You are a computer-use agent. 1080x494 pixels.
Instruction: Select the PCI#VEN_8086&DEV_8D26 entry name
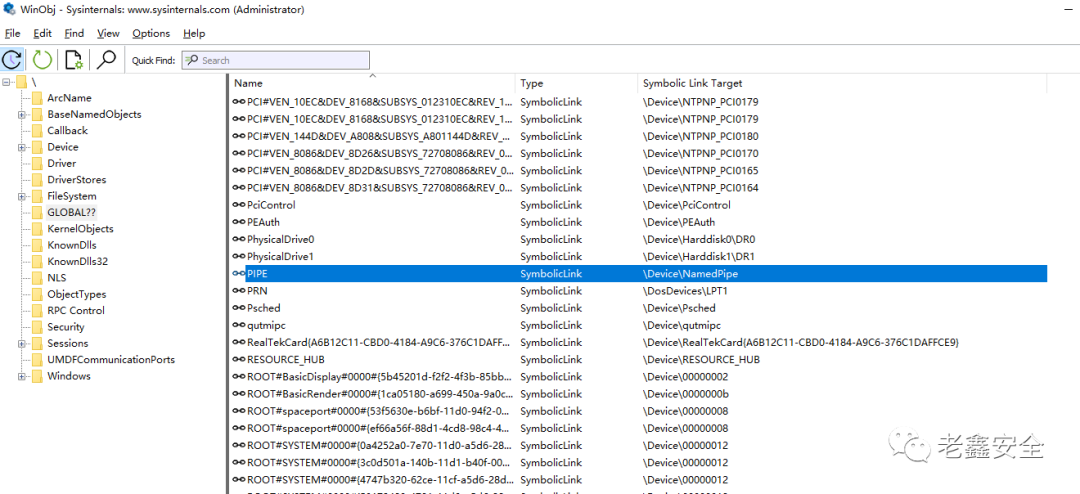click(380, 153)
